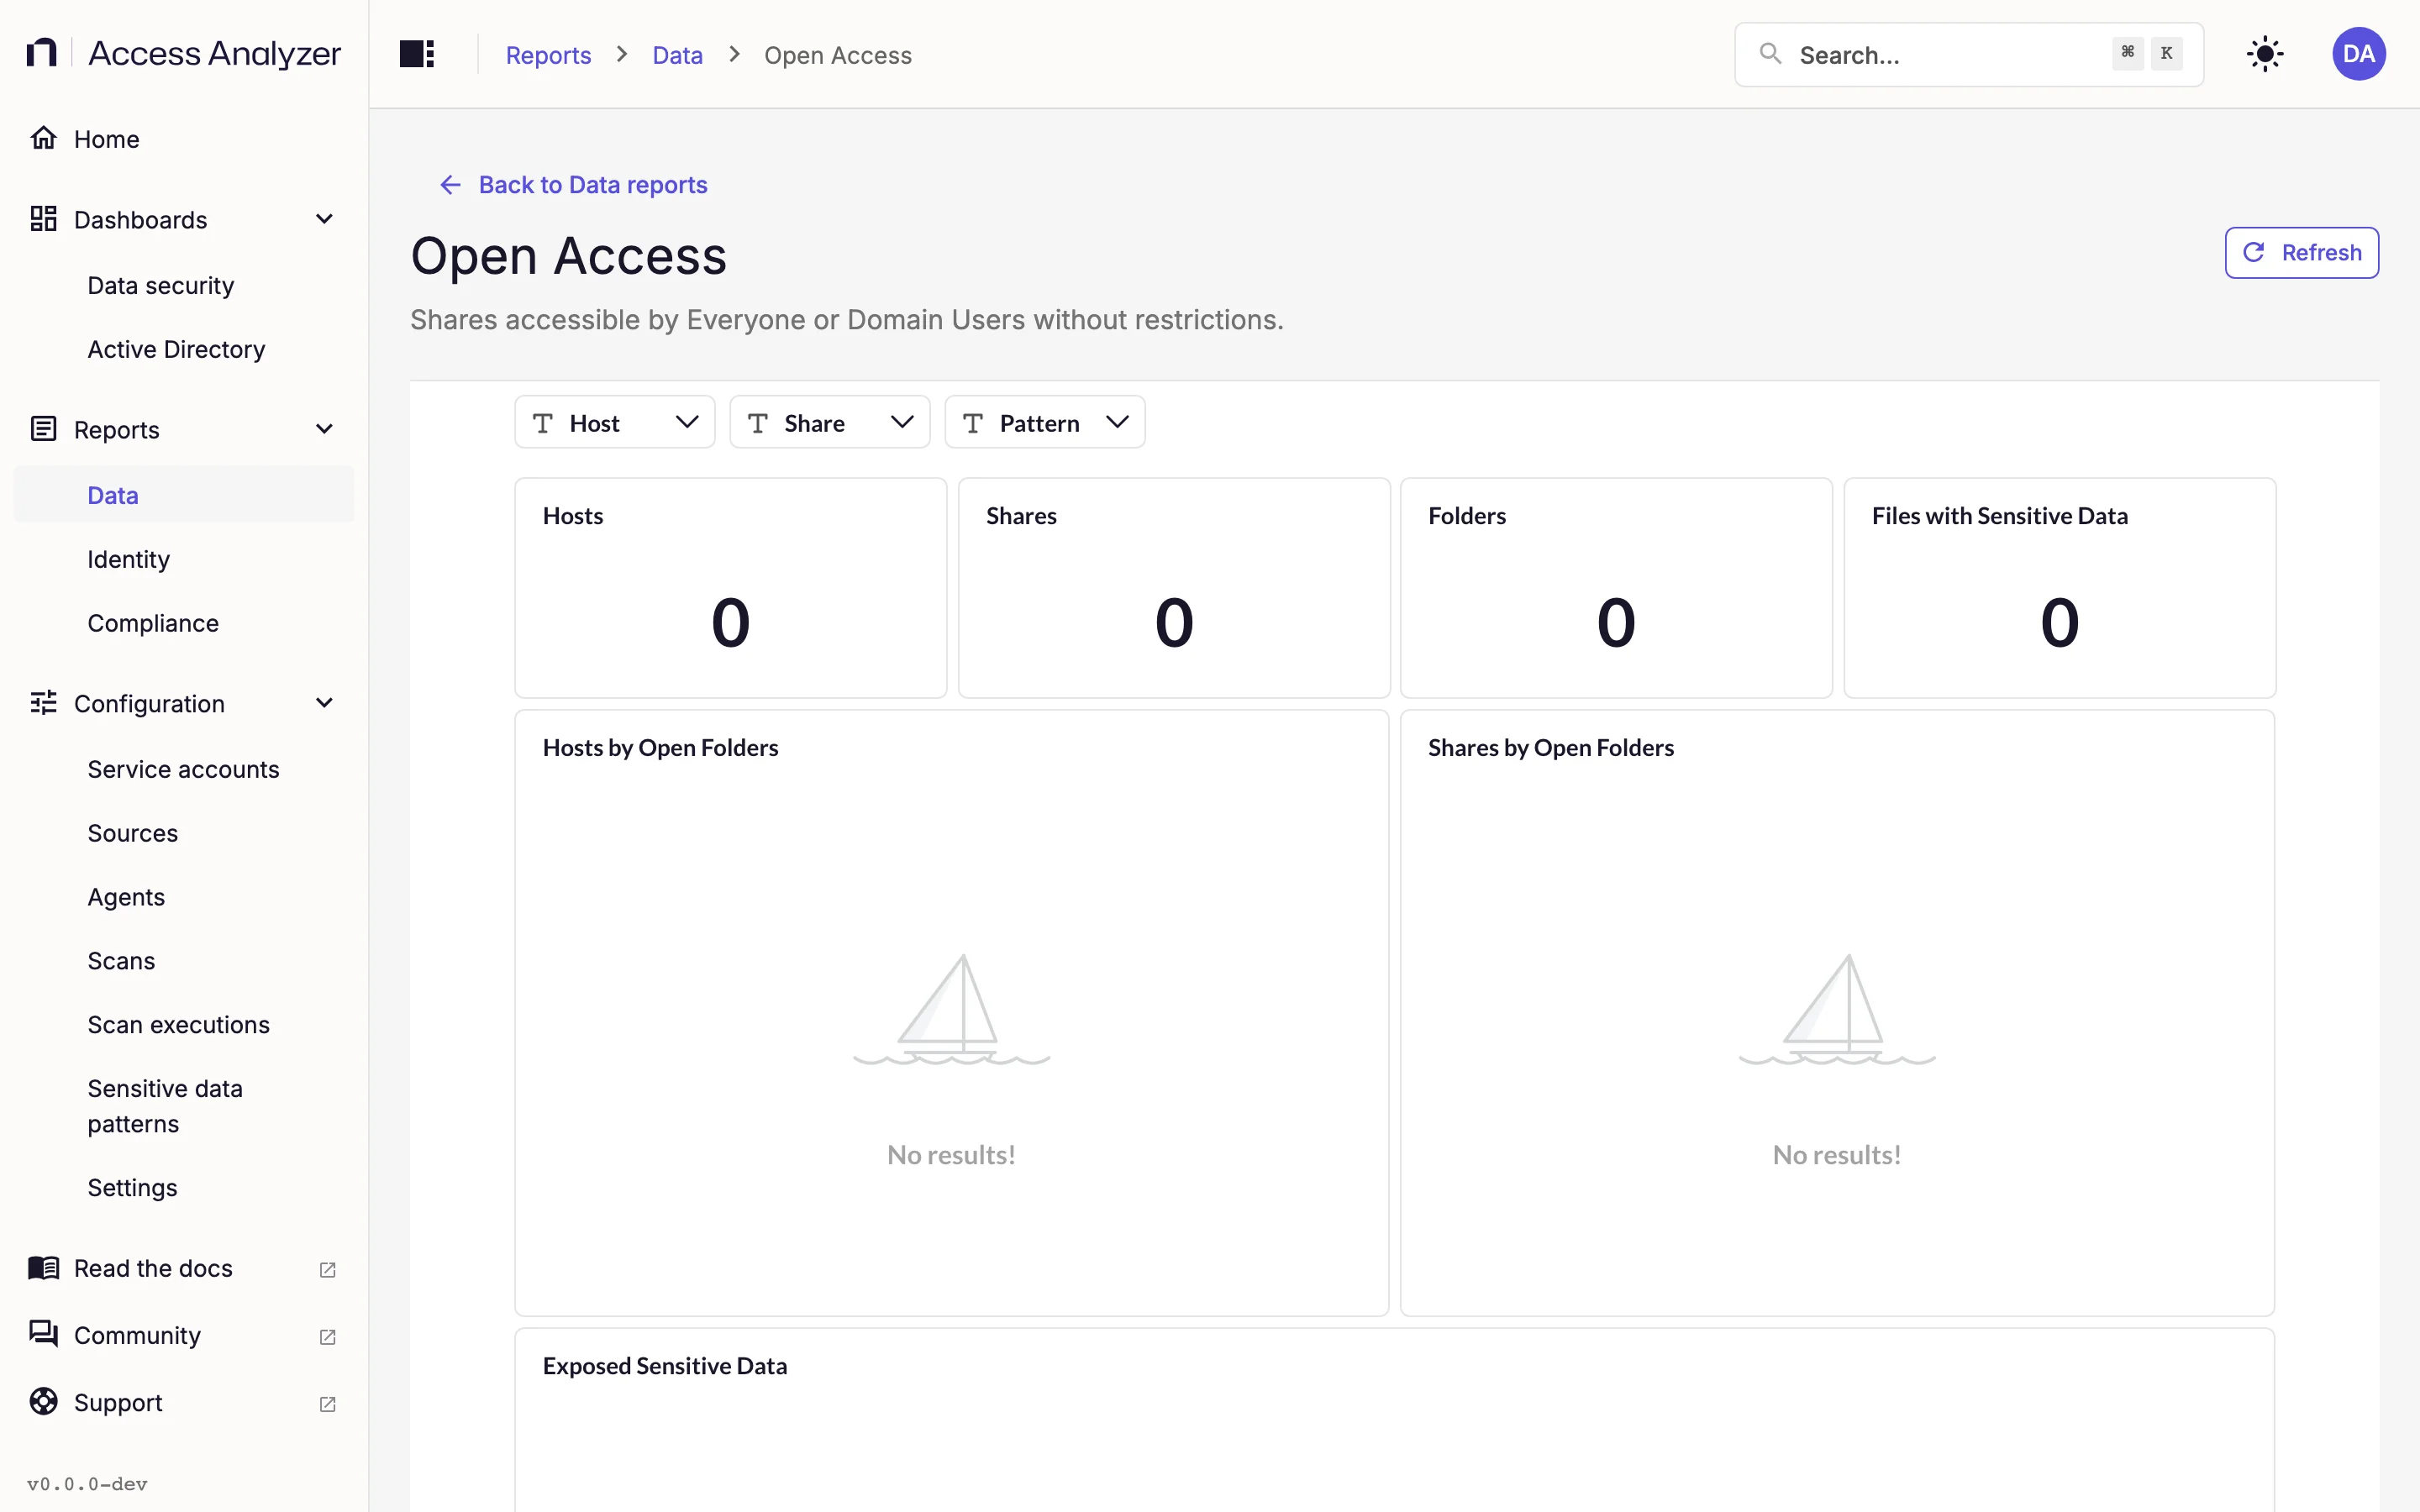Screen dimensions: 2420x1512
Task: Open Service accounts configuration
Action: [x=184, y=769]
